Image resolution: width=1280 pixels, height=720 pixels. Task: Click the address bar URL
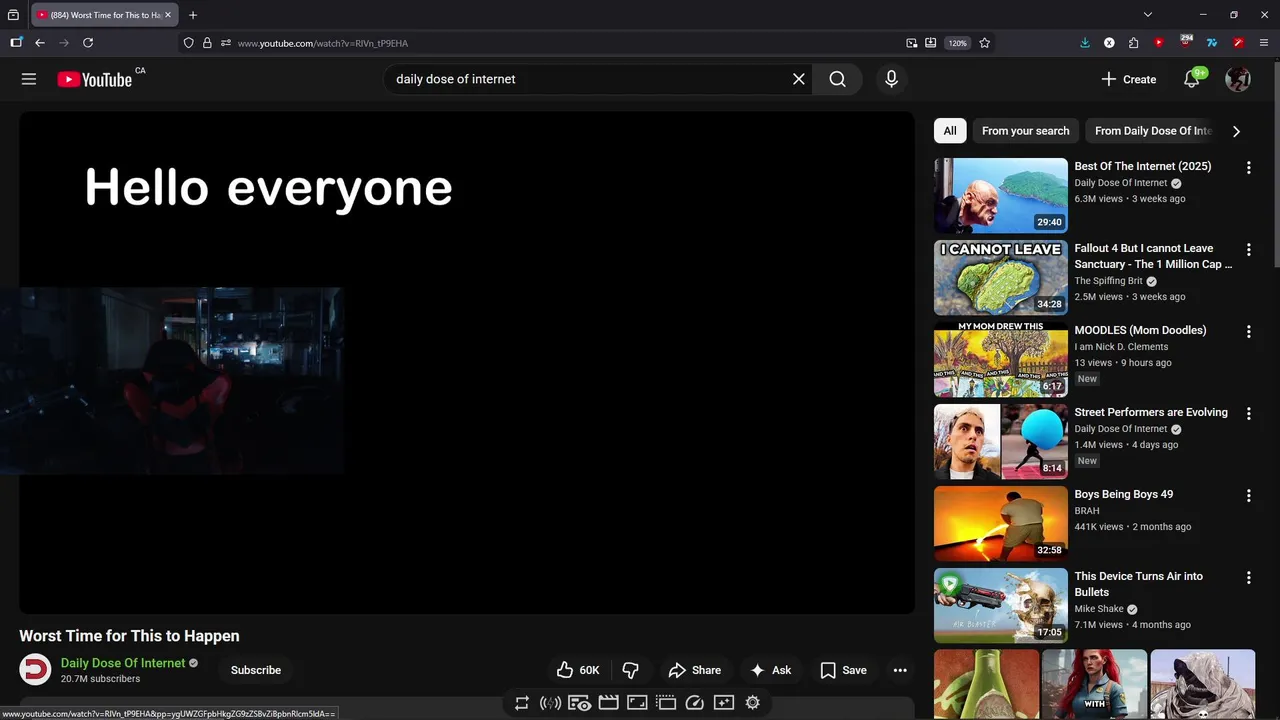pos(323,43)
